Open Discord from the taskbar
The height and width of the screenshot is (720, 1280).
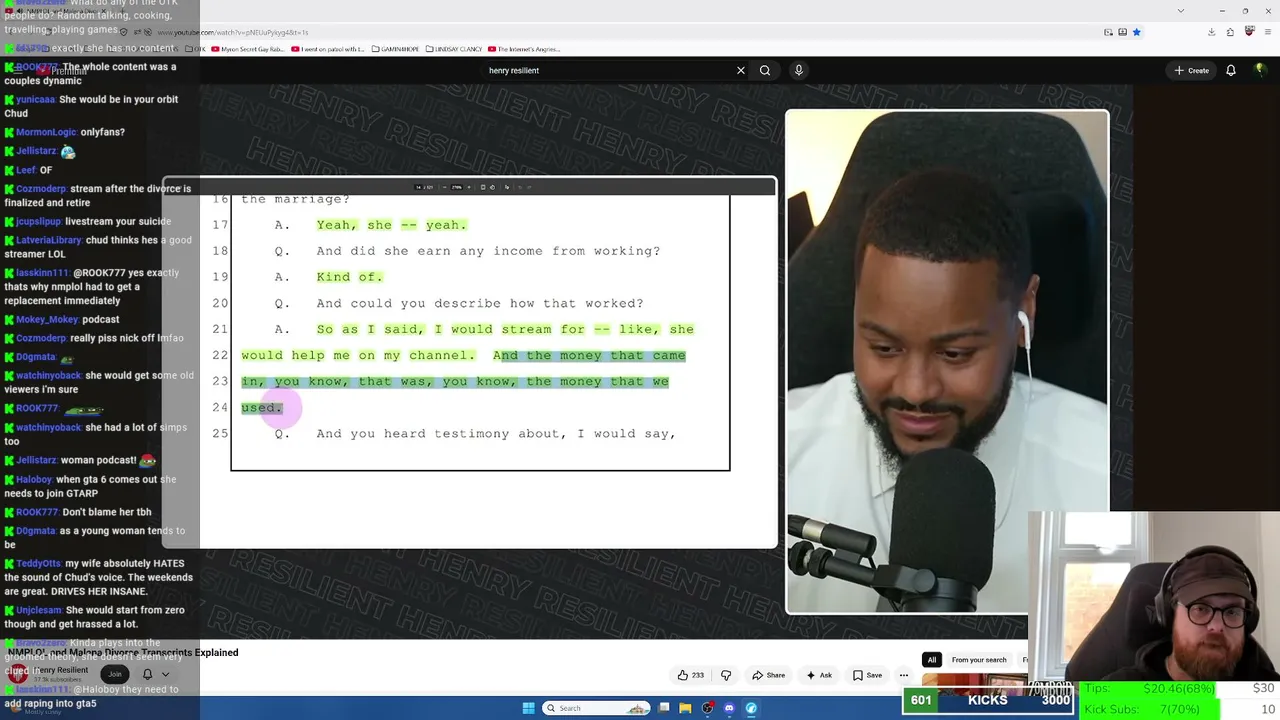729,708
